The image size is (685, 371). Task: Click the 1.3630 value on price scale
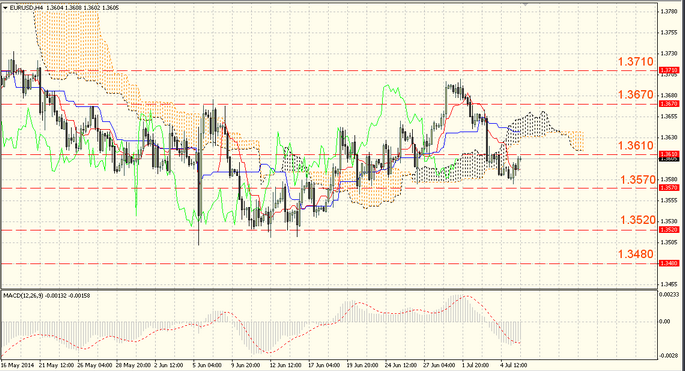pyautogui.click(x=670, y=137)
